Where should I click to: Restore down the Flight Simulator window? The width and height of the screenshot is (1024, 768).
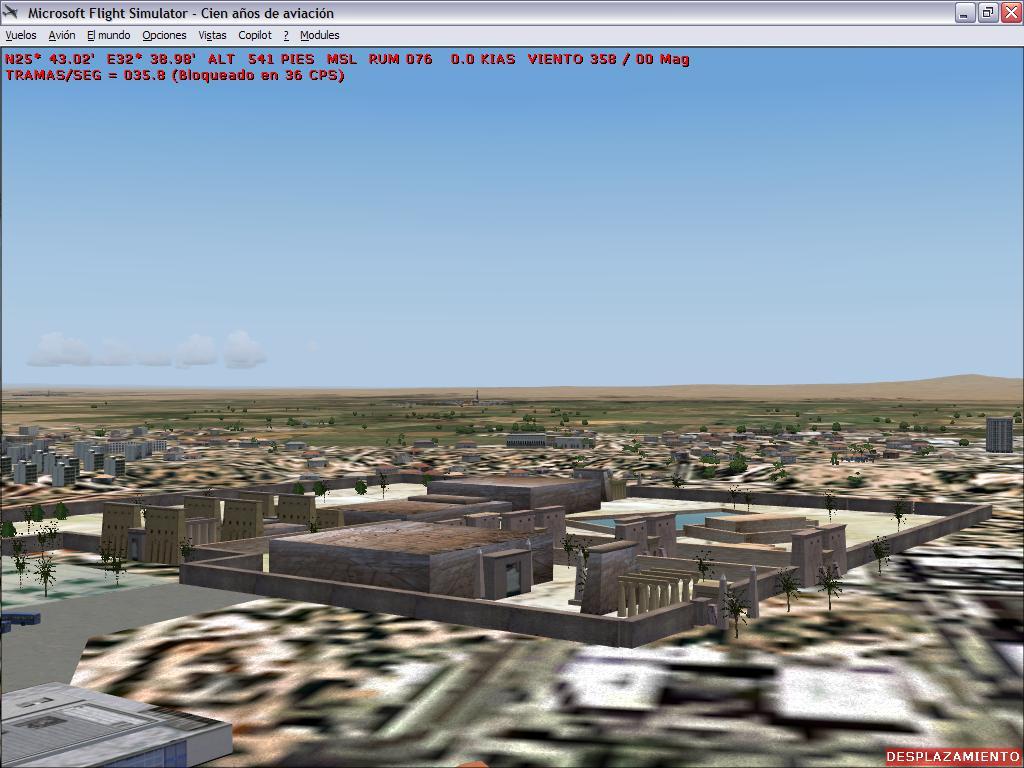(987, 12)
